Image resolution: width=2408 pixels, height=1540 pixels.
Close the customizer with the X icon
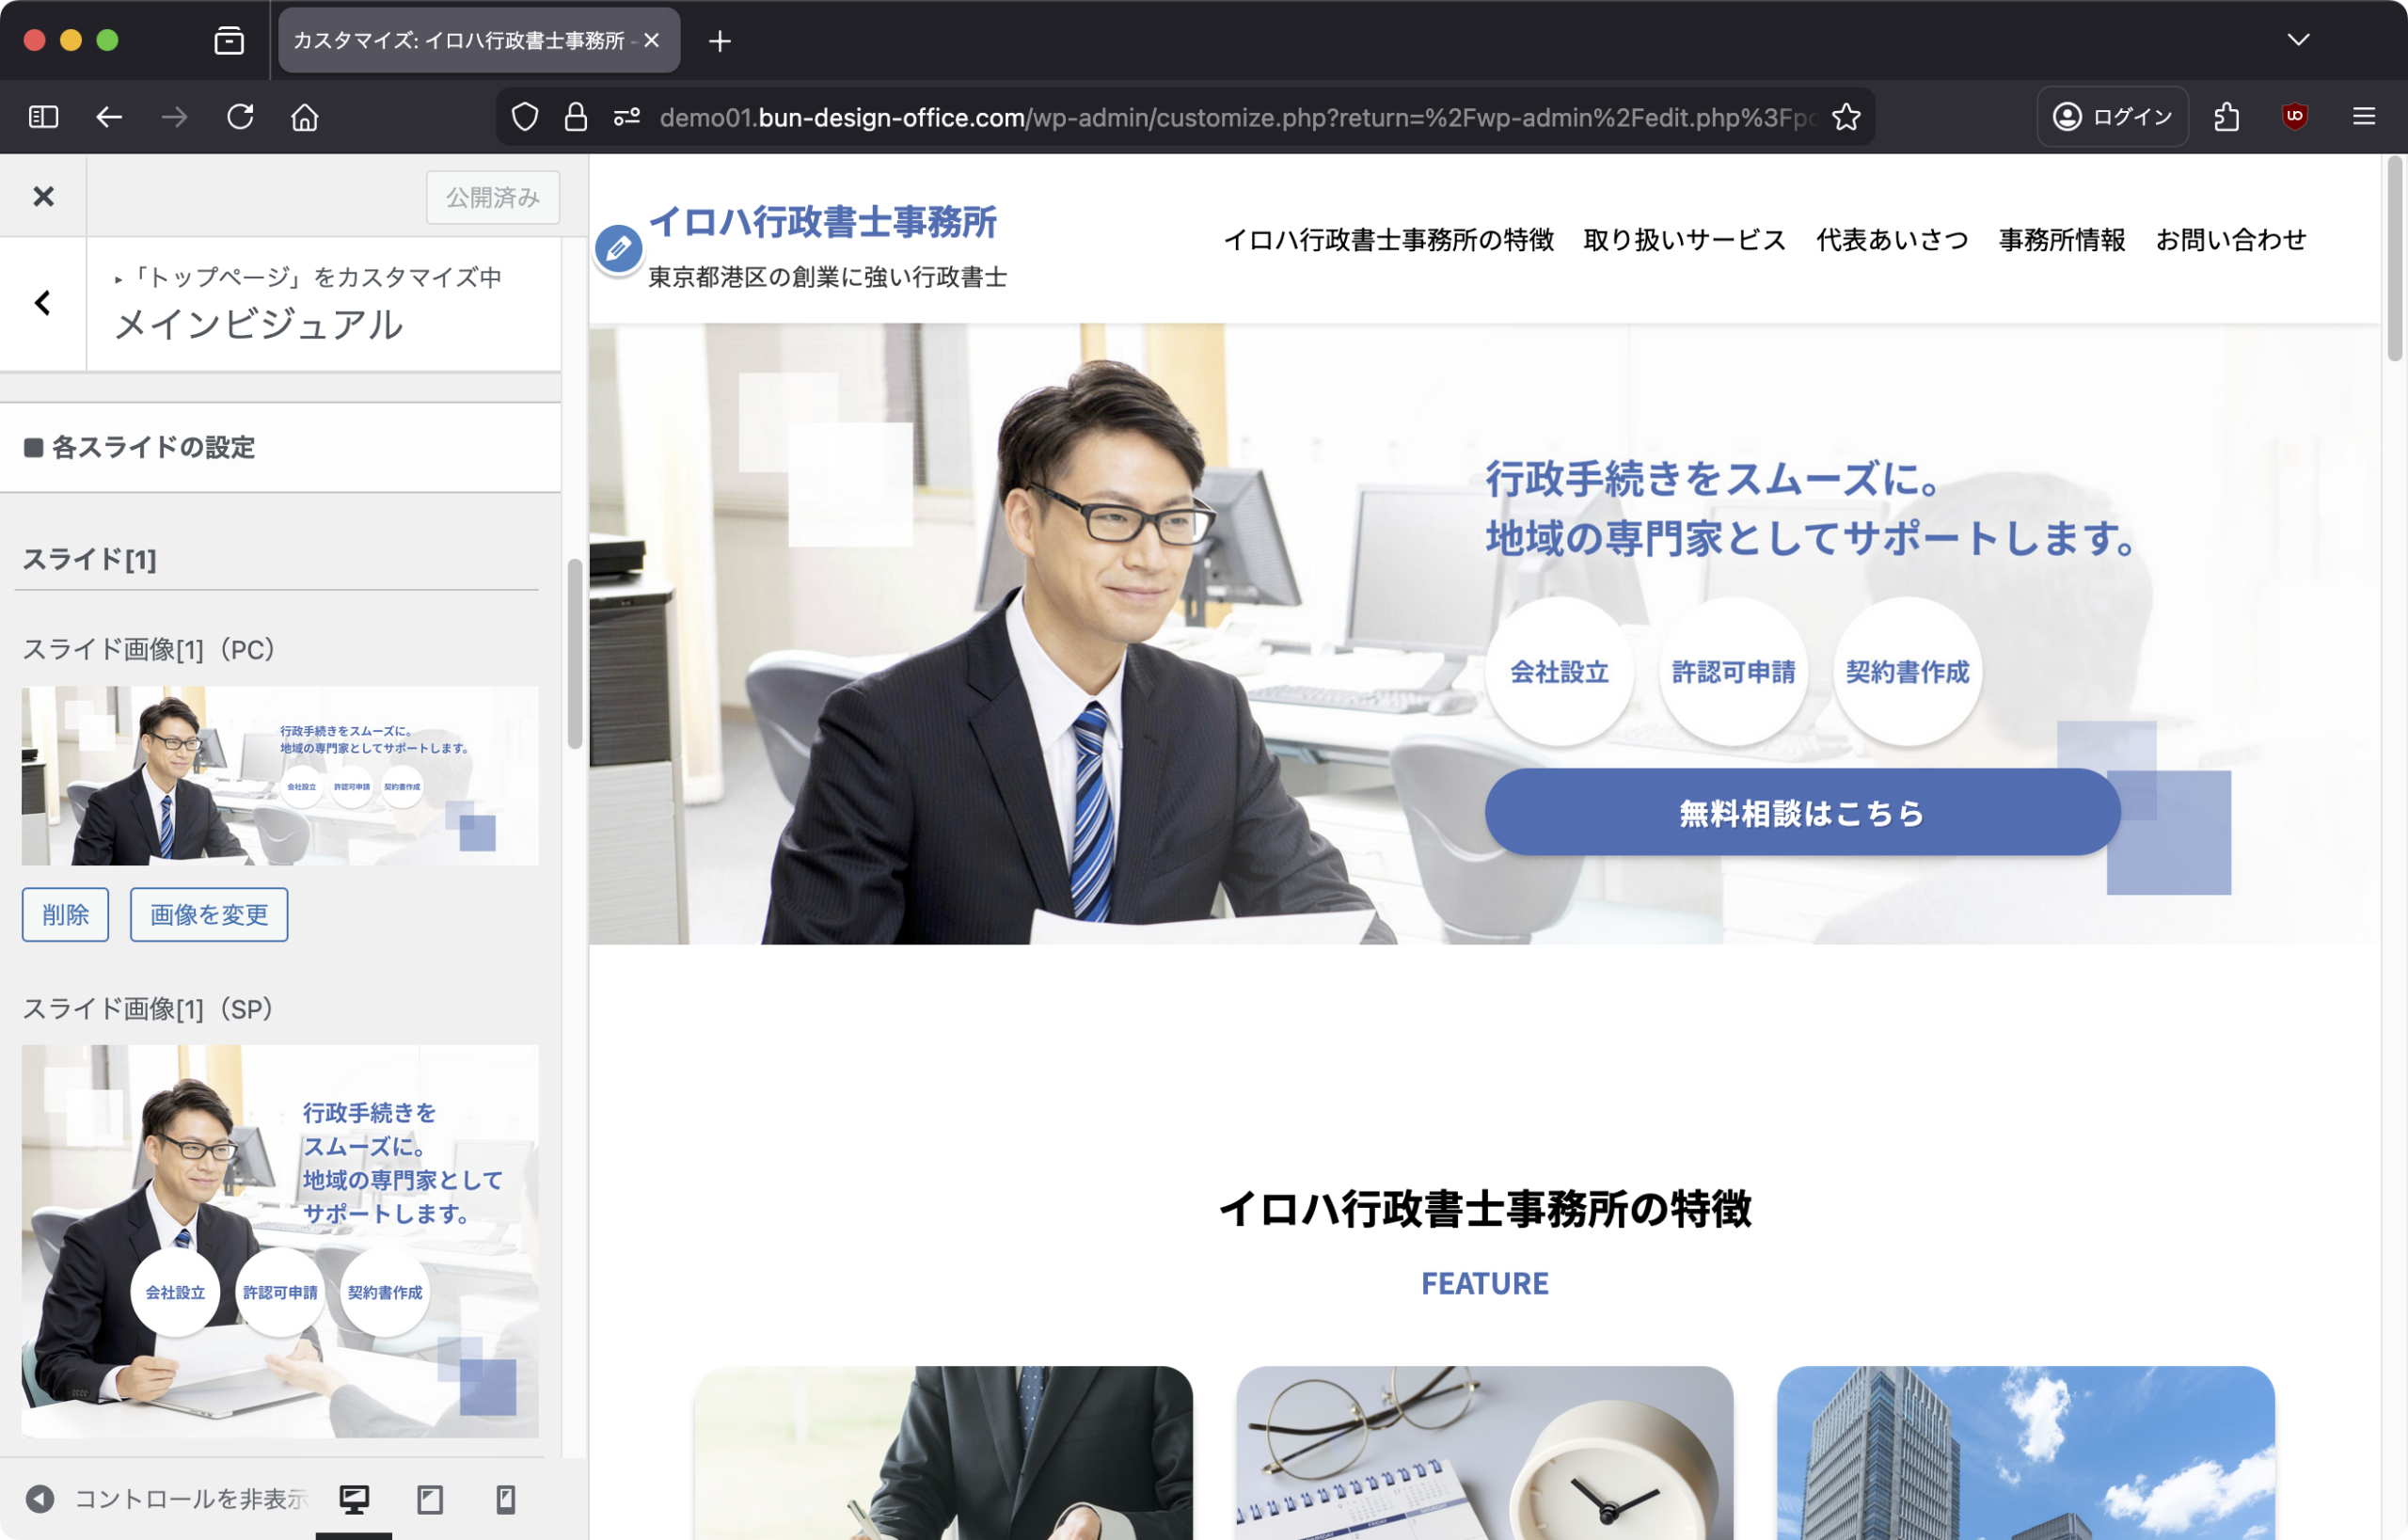point(43,196)
